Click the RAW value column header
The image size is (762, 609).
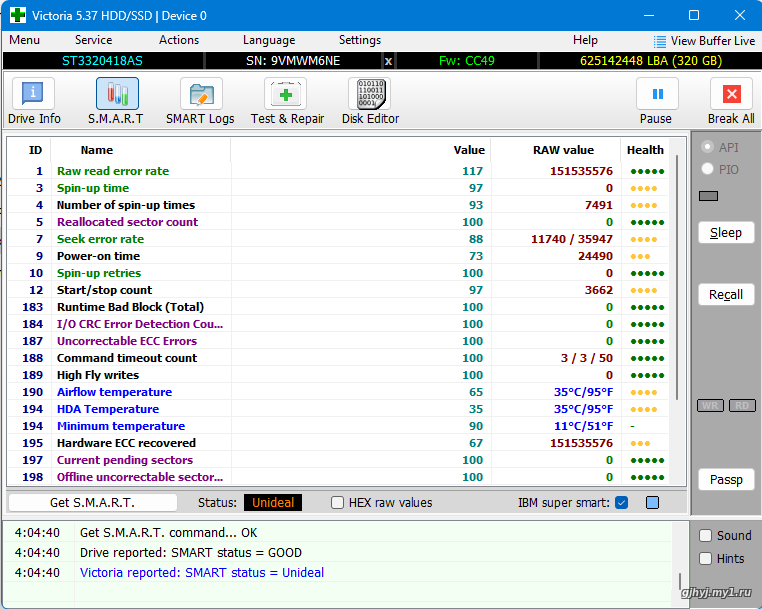point(563,150)
